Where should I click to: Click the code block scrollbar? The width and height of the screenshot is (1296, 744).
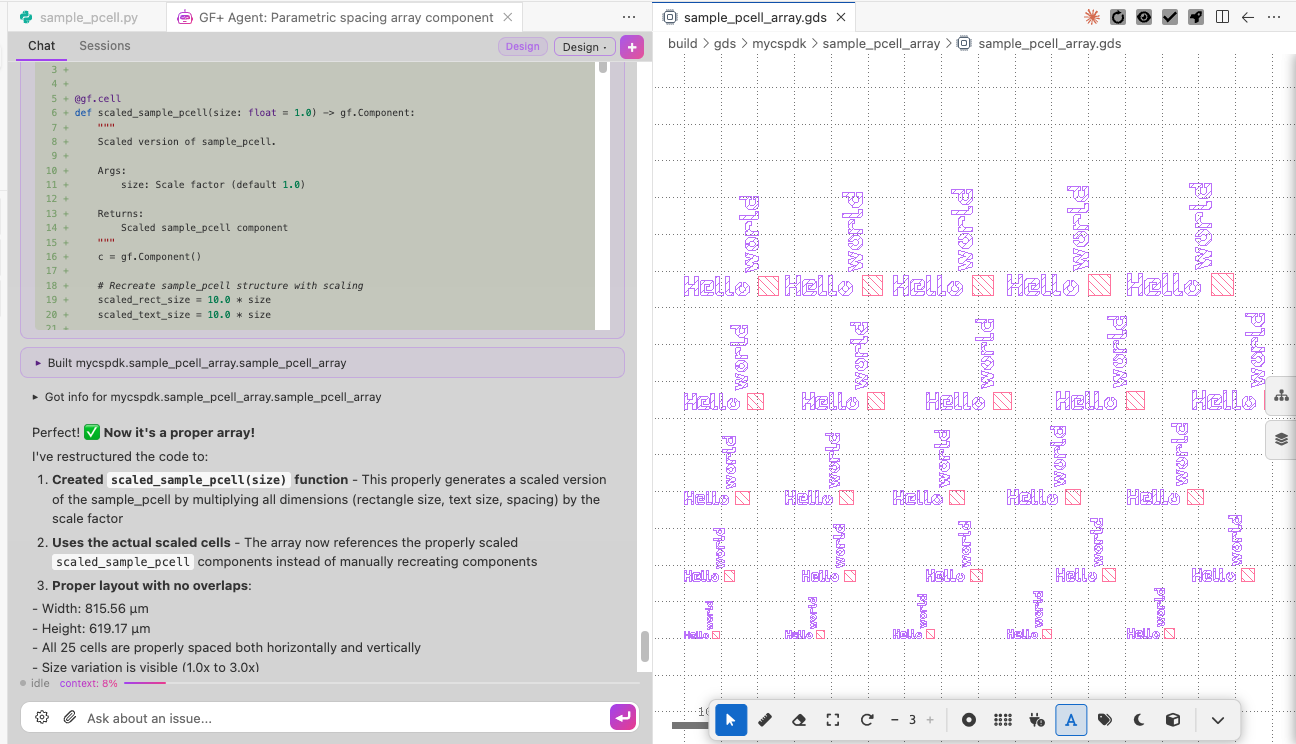pyautogui.click(x=603, y=67)
